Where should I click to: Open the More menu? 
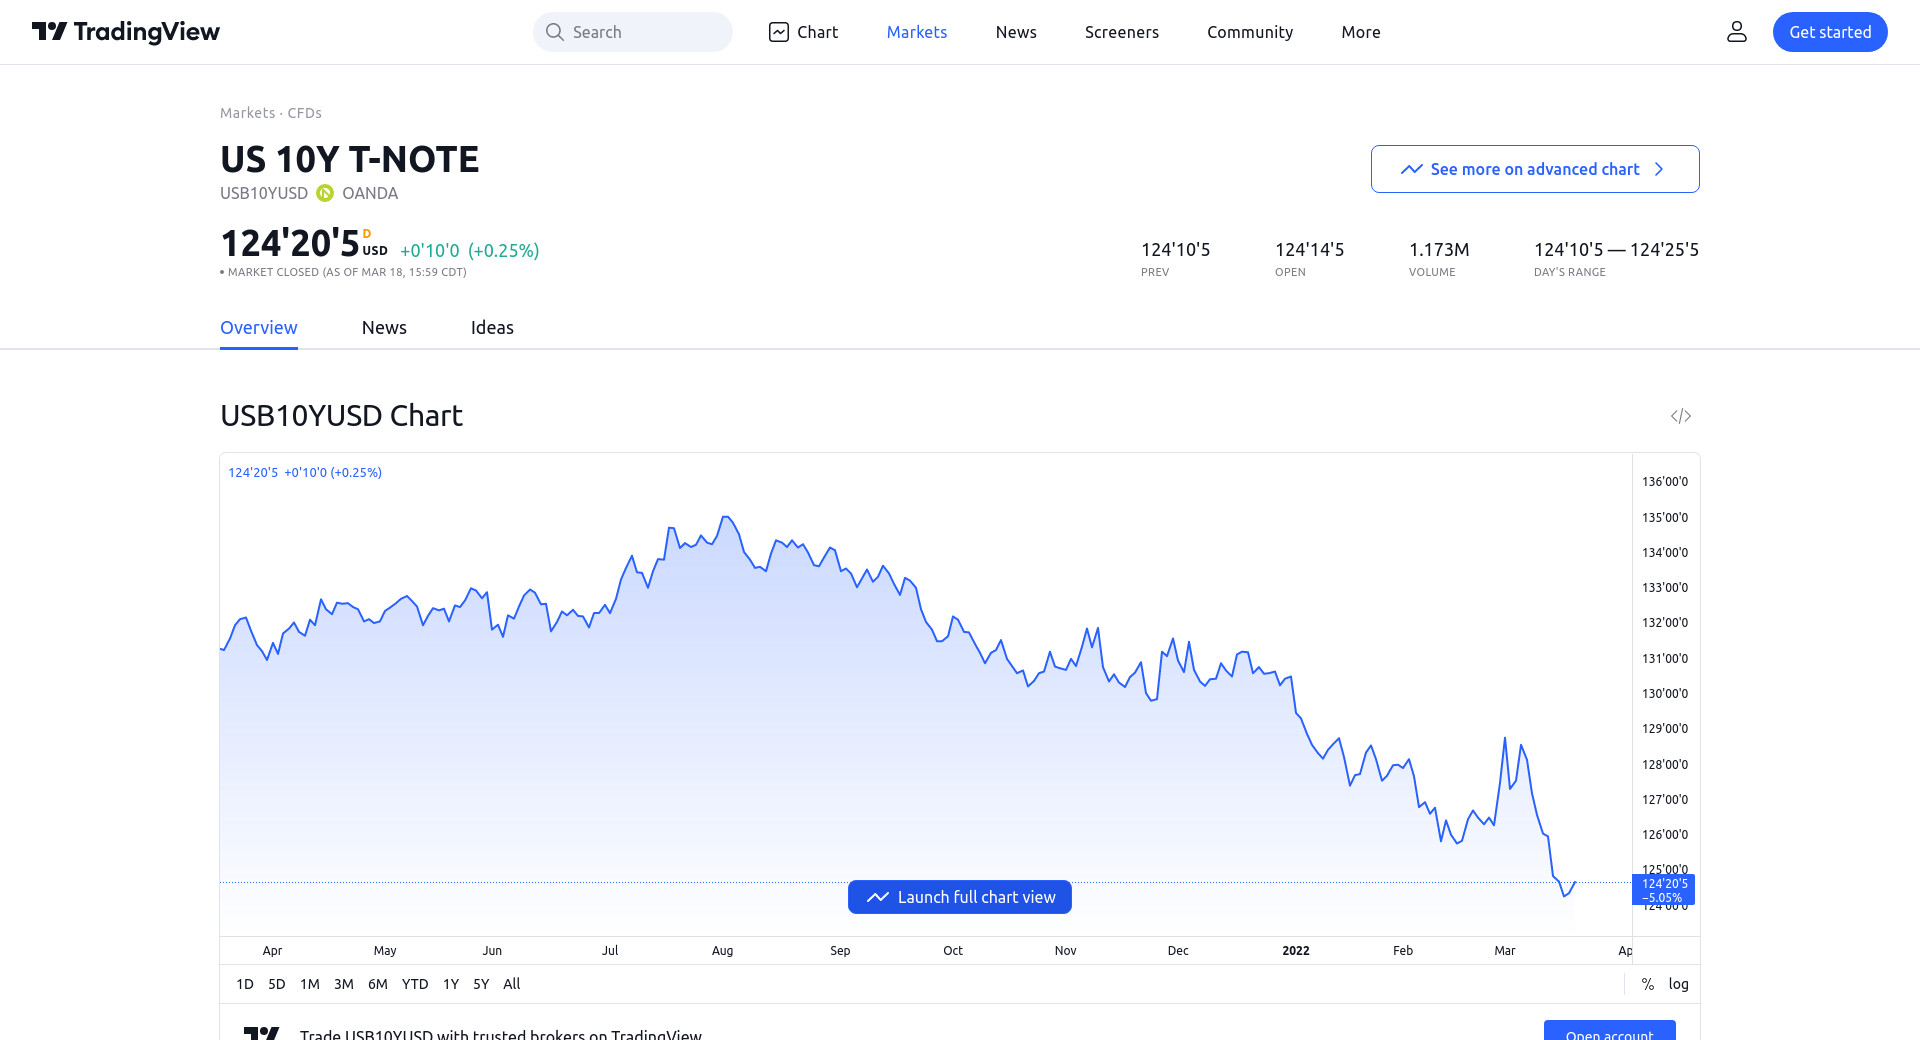(x=1360, y=32)
